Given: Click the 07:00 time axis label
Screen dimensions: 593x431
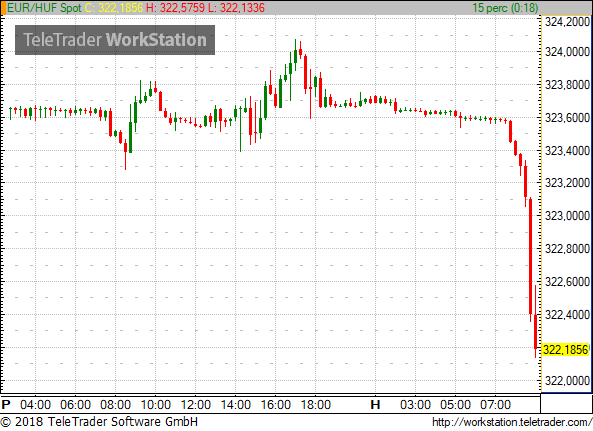Looking at the screenshot, I should coord(495,405).
